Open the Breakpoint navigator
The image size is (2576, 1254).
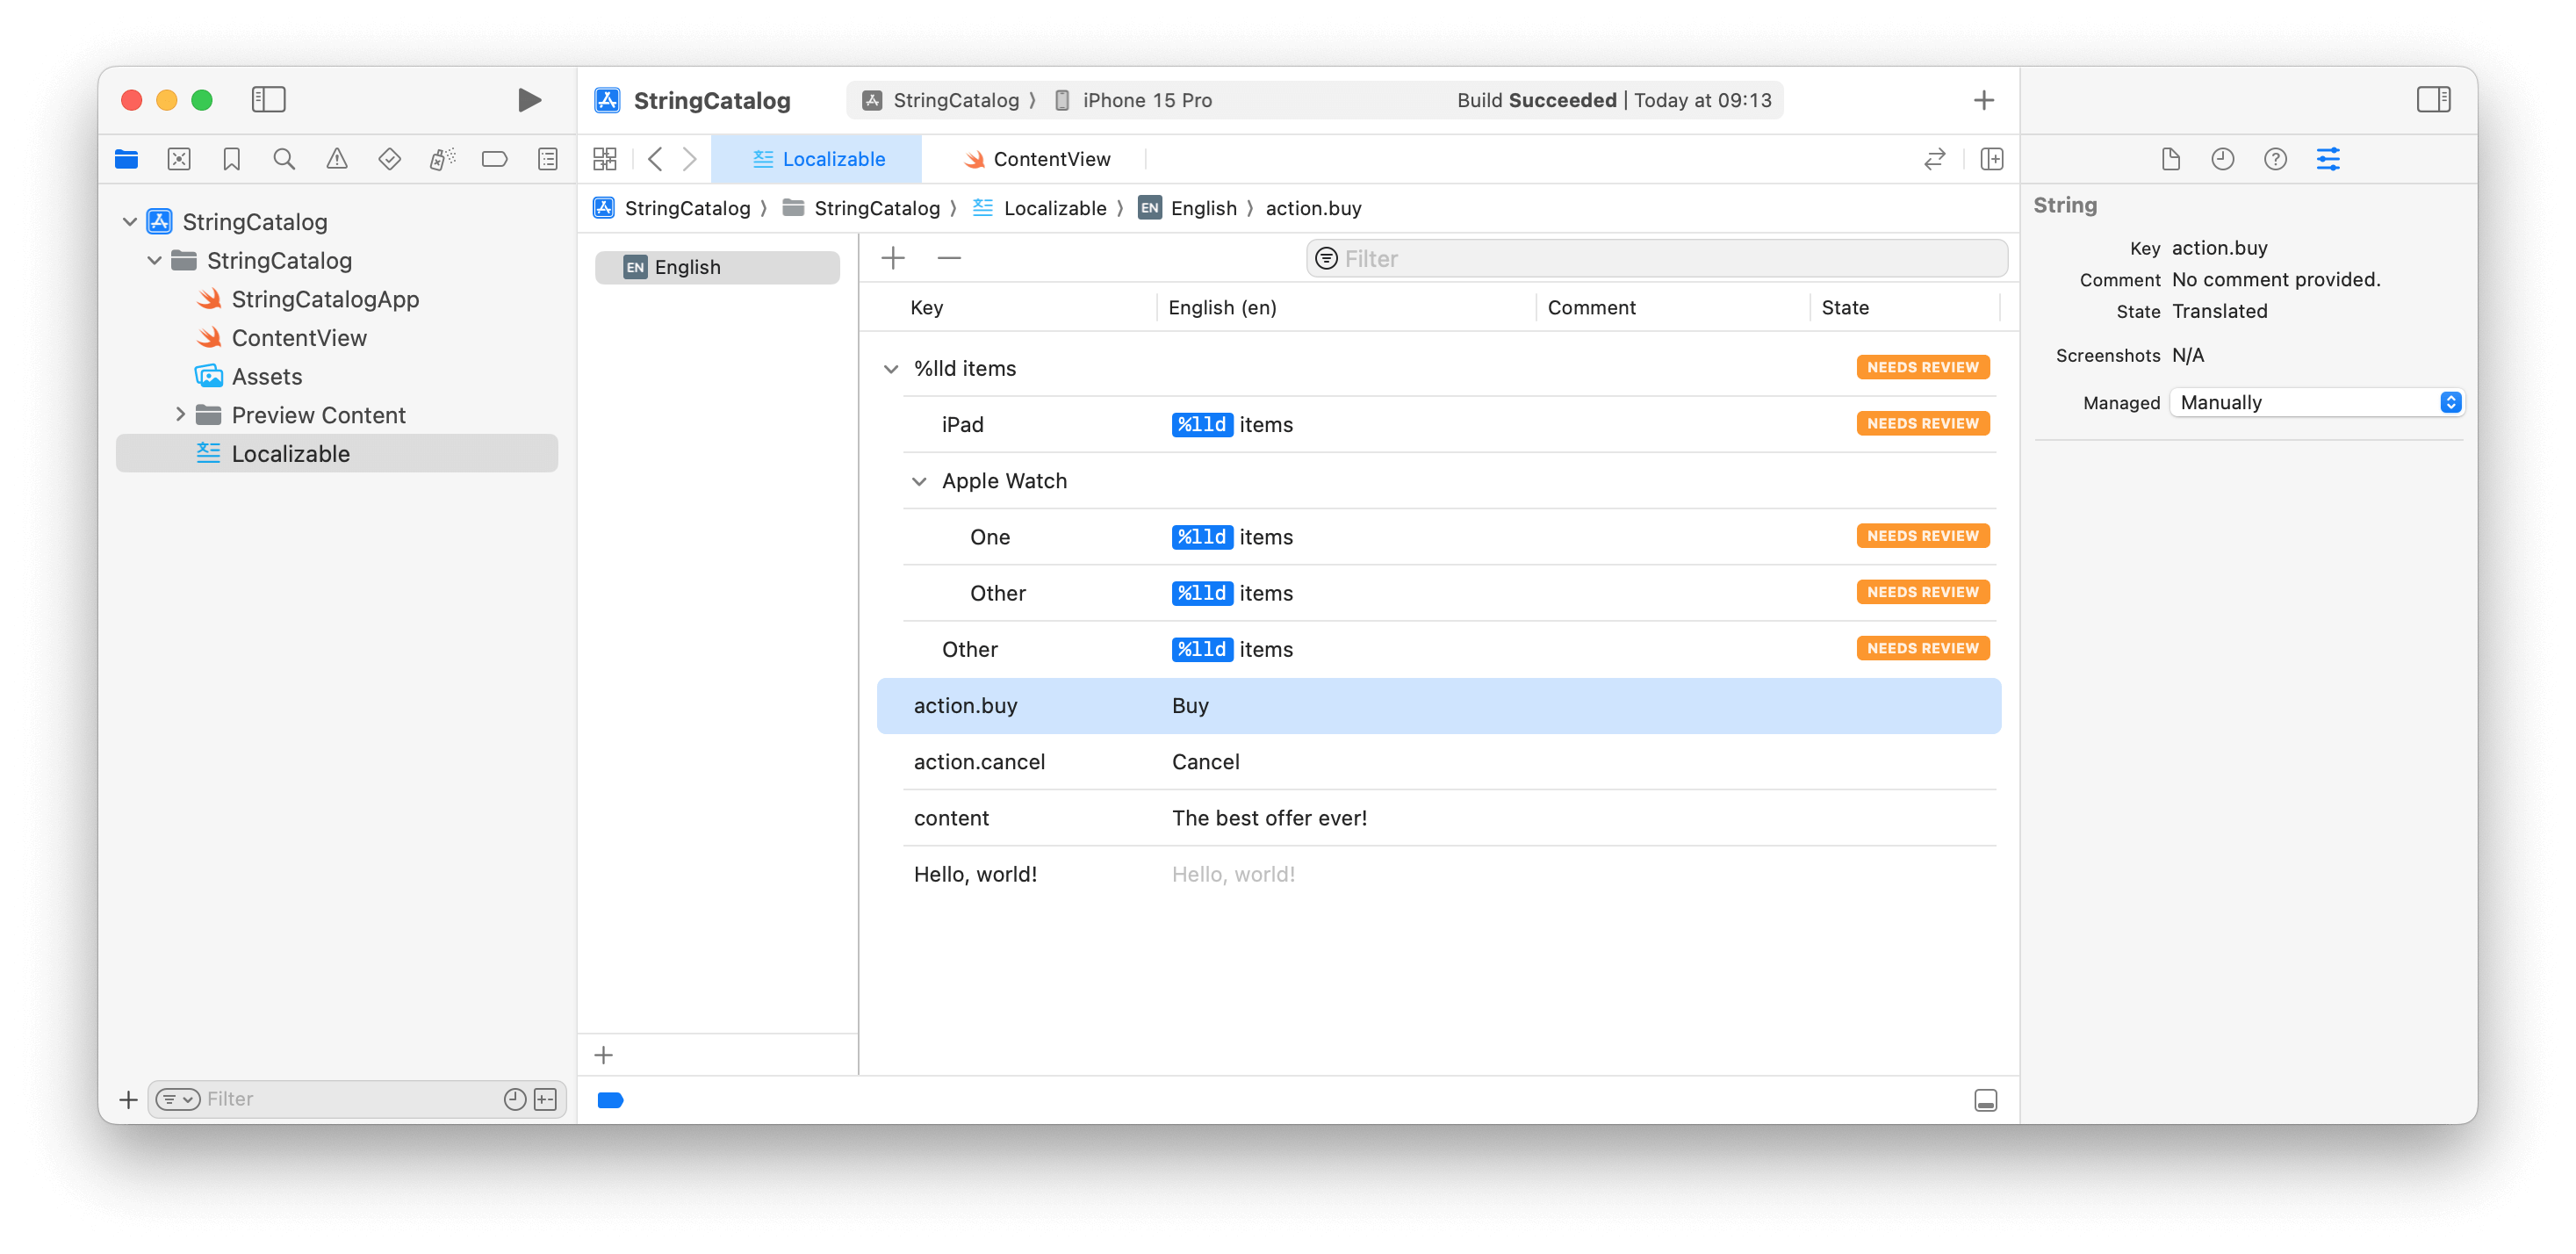(x=495, y=159)
